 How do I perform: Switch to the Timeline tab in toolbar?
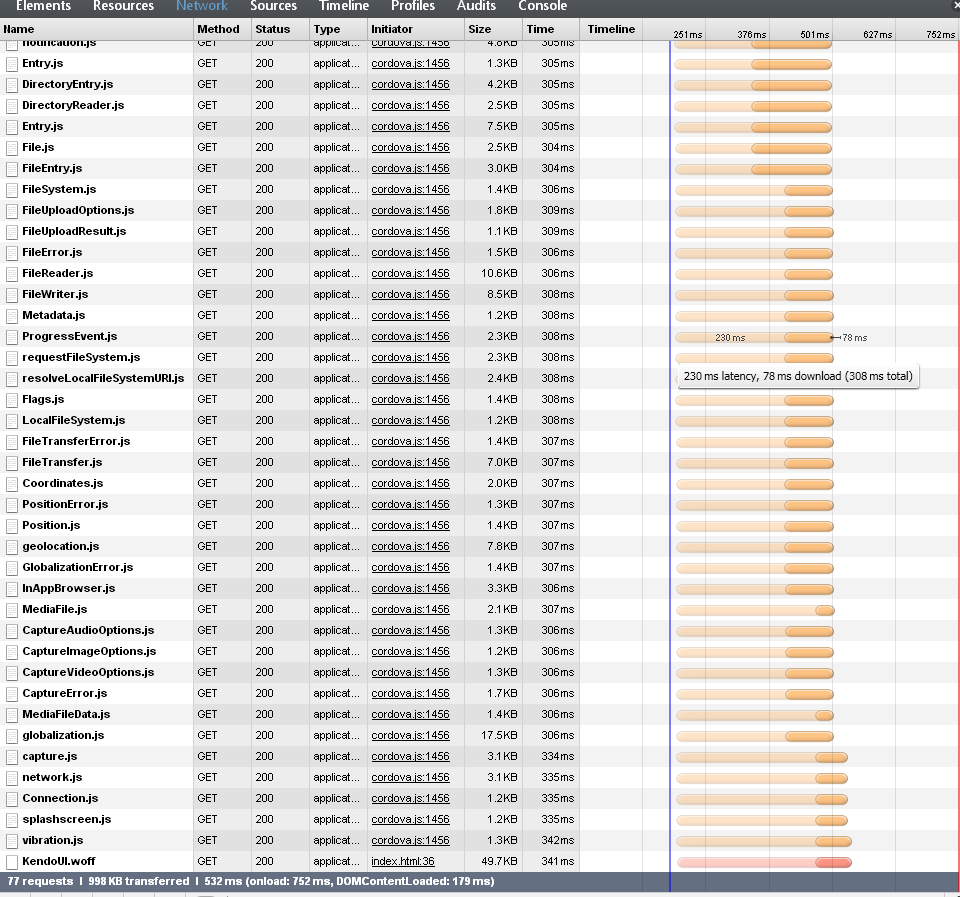[x=344, y=6]
